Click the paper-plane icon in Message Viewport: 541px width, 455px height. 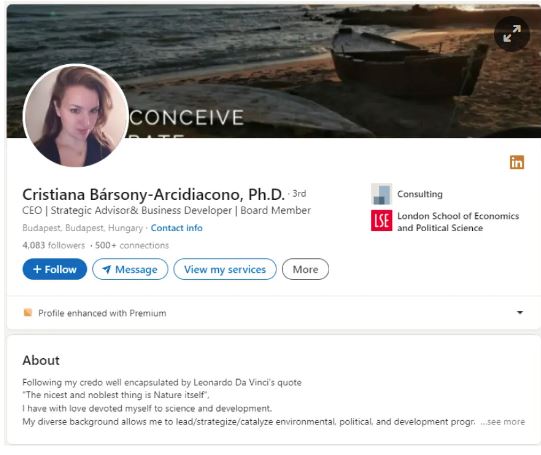(107, 269)
